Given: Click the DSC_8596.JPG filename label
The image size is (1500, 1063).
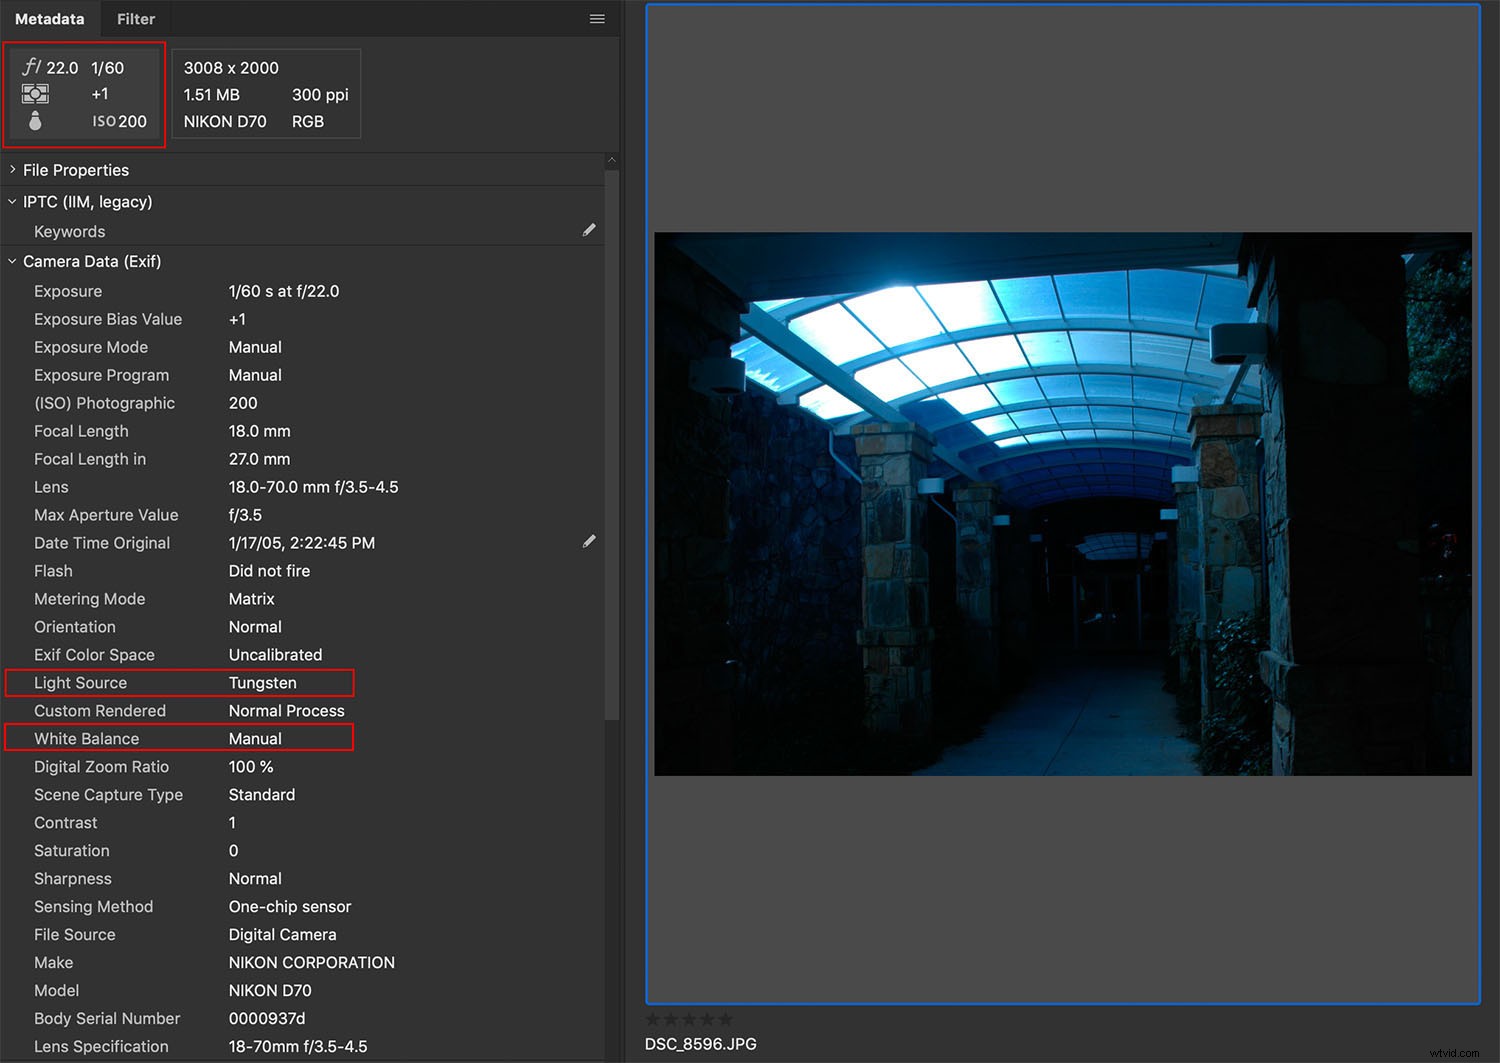Looking at the screenshot, I should pyautogui.click(x=700, y=1044).
